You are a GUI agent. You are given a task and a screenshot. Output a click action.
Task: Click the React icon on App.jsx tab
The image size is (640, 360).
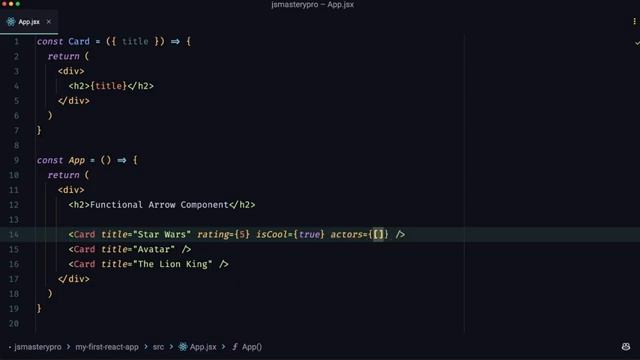[x=11, y=22]
